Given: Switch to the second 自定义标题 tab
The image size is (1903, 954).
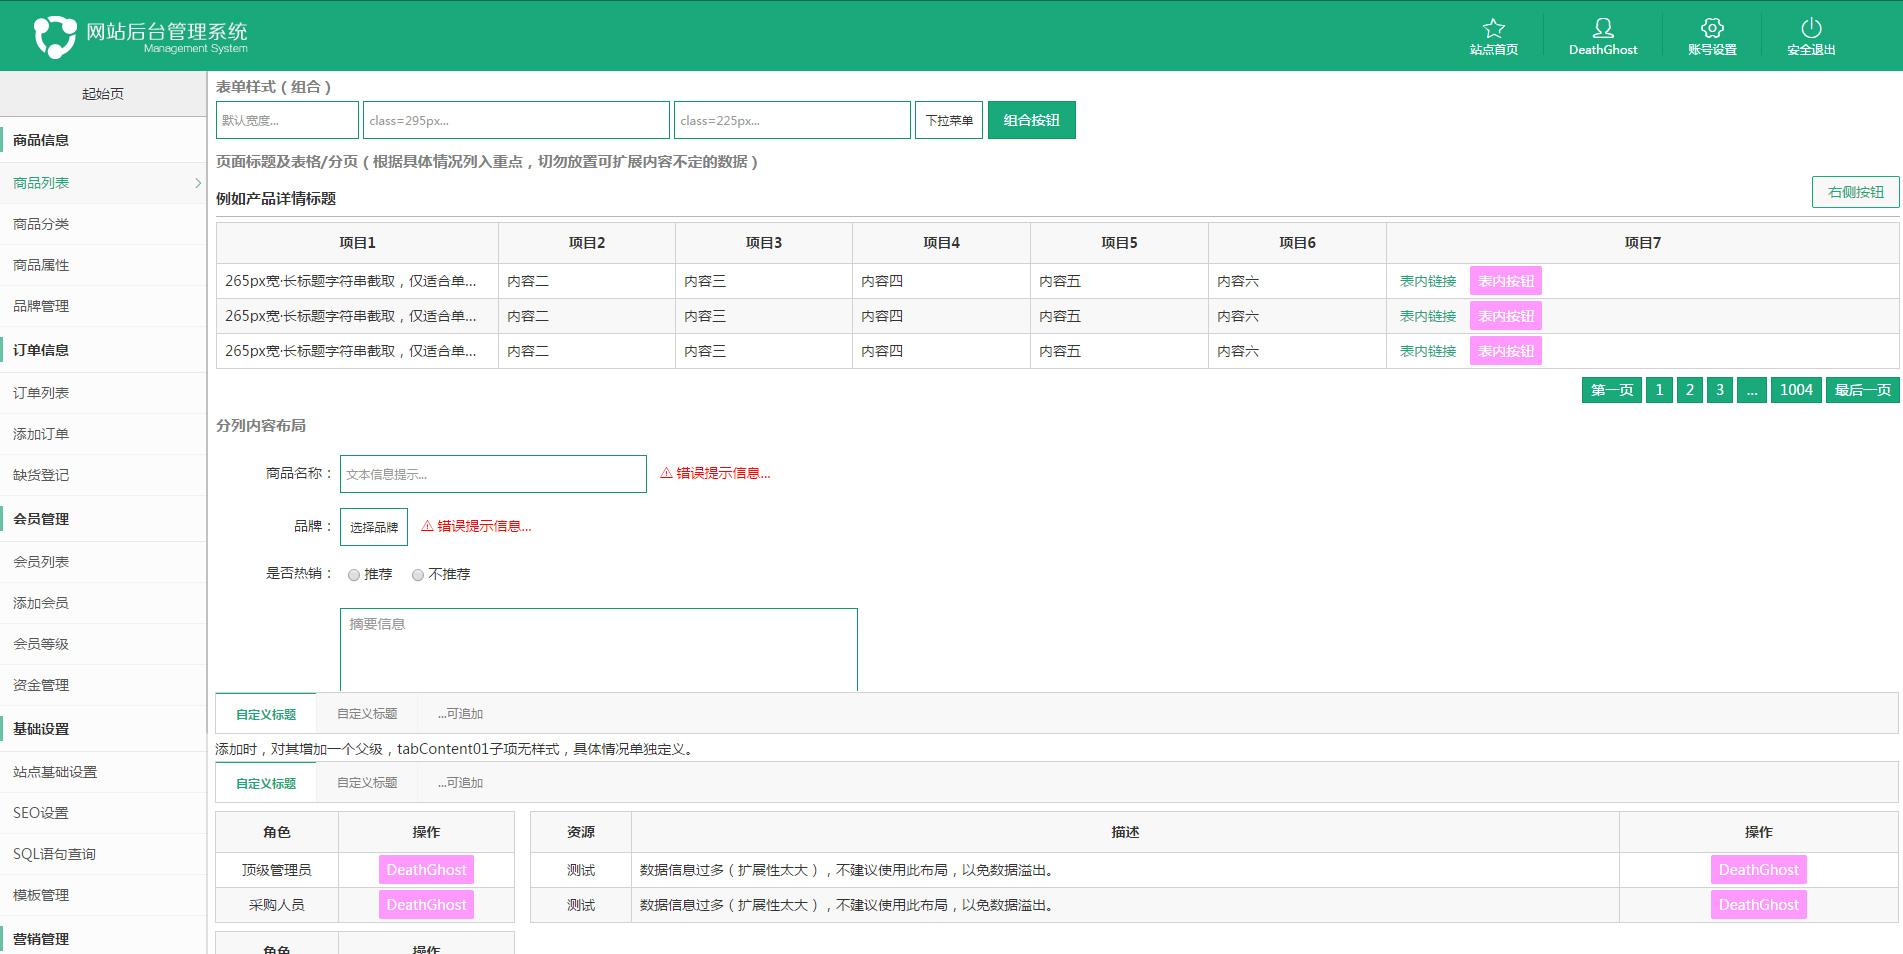Looking at the screenshot, I should tap(367, 714).
